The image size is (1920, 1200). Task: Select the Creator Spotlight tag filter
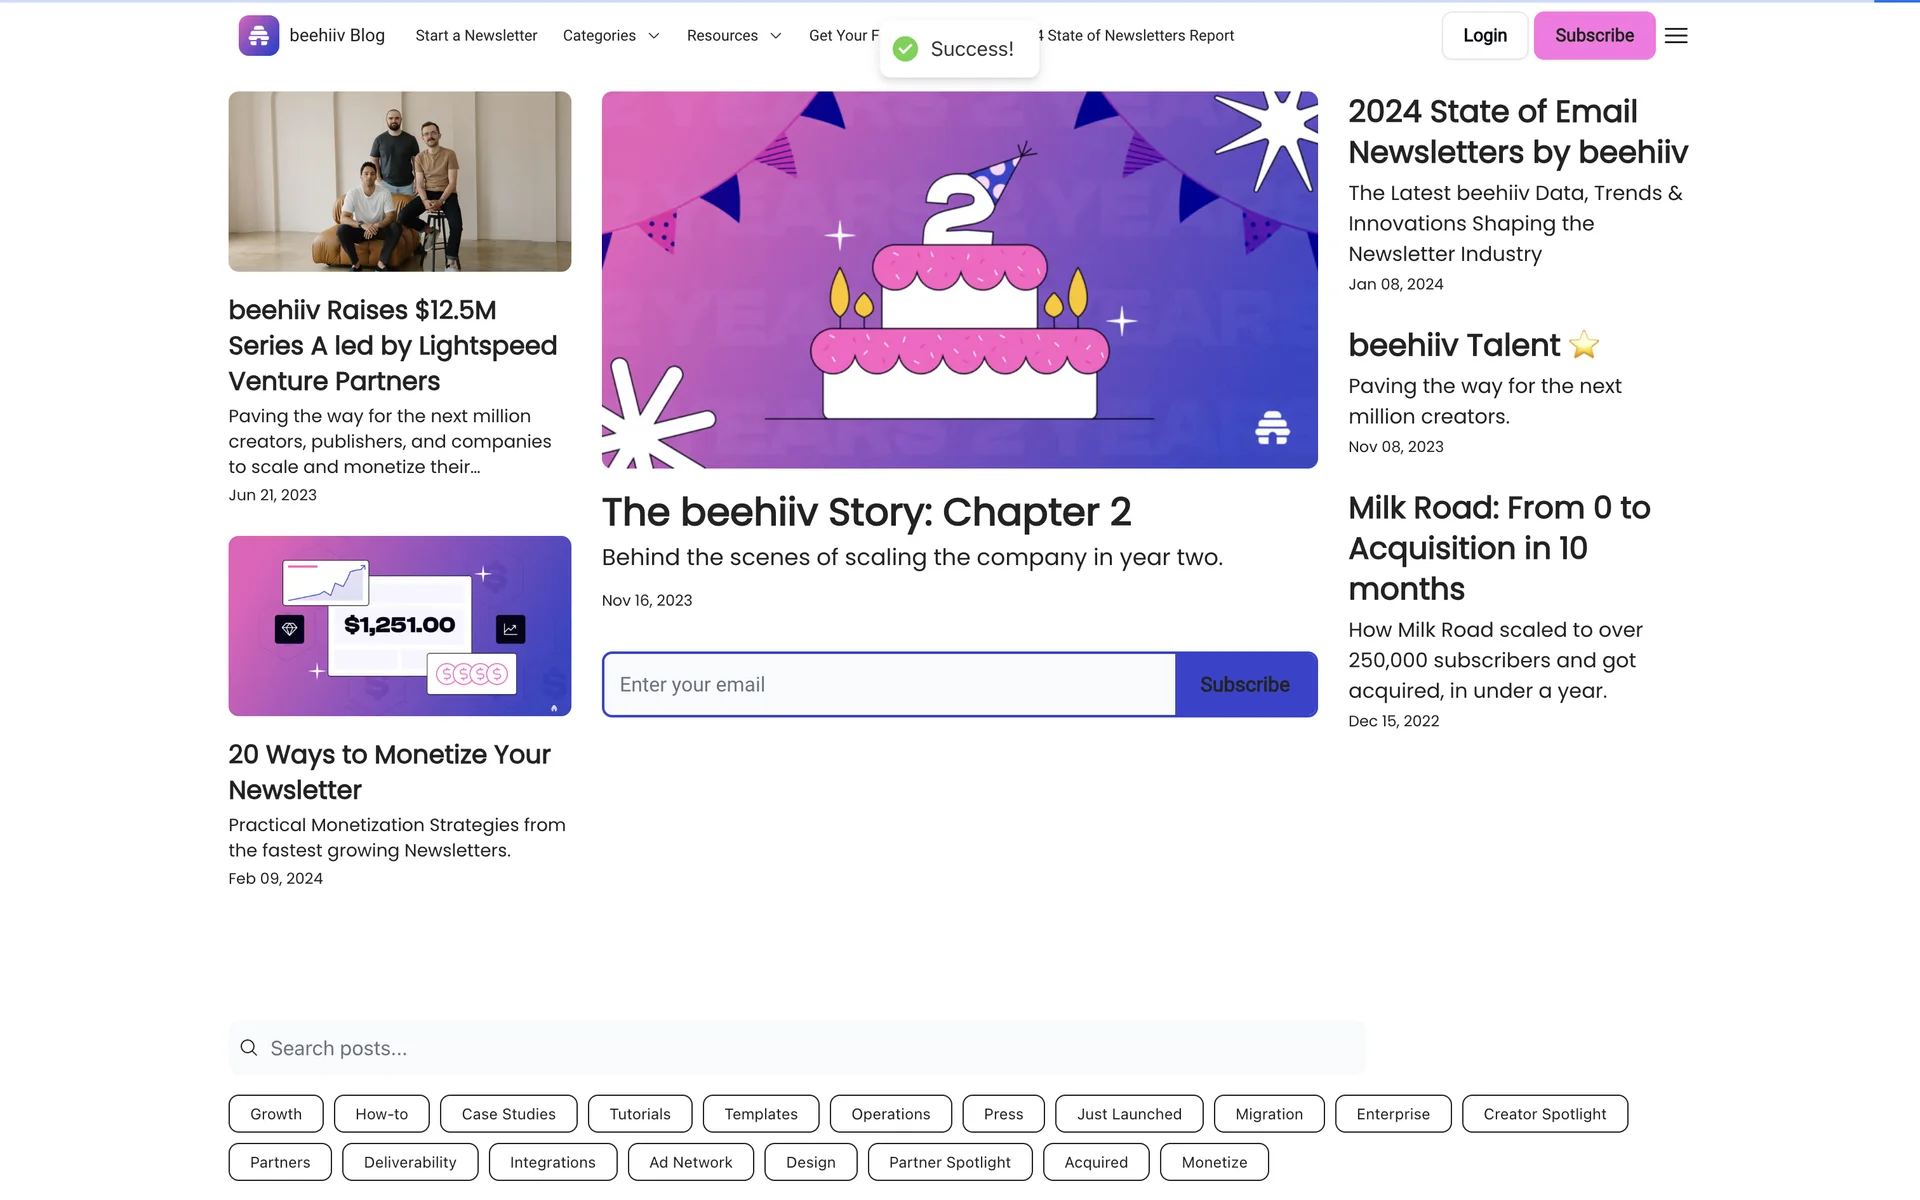1544,1114
